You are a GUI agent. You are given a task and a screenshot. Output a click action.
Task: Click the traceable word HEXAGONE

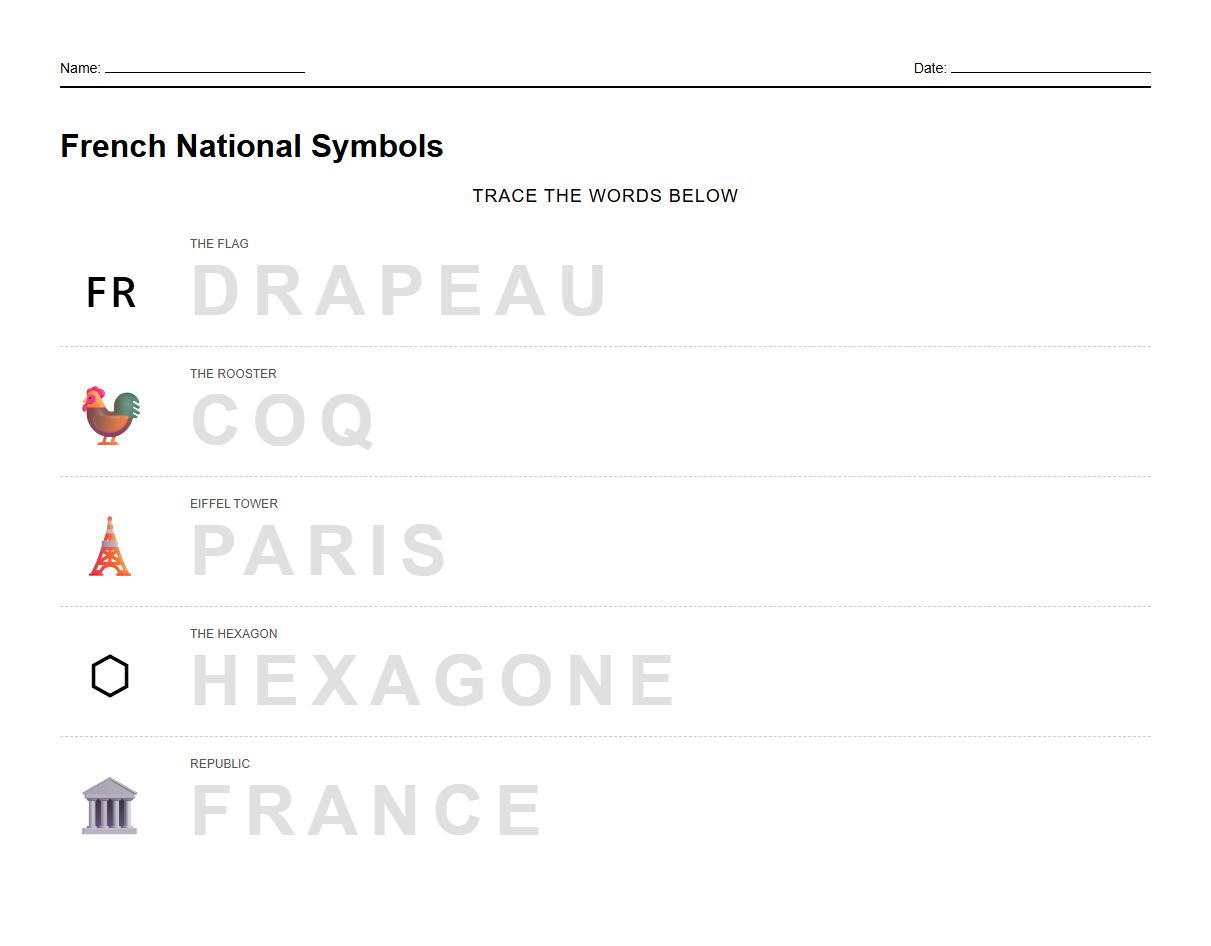tap(432, 680)
